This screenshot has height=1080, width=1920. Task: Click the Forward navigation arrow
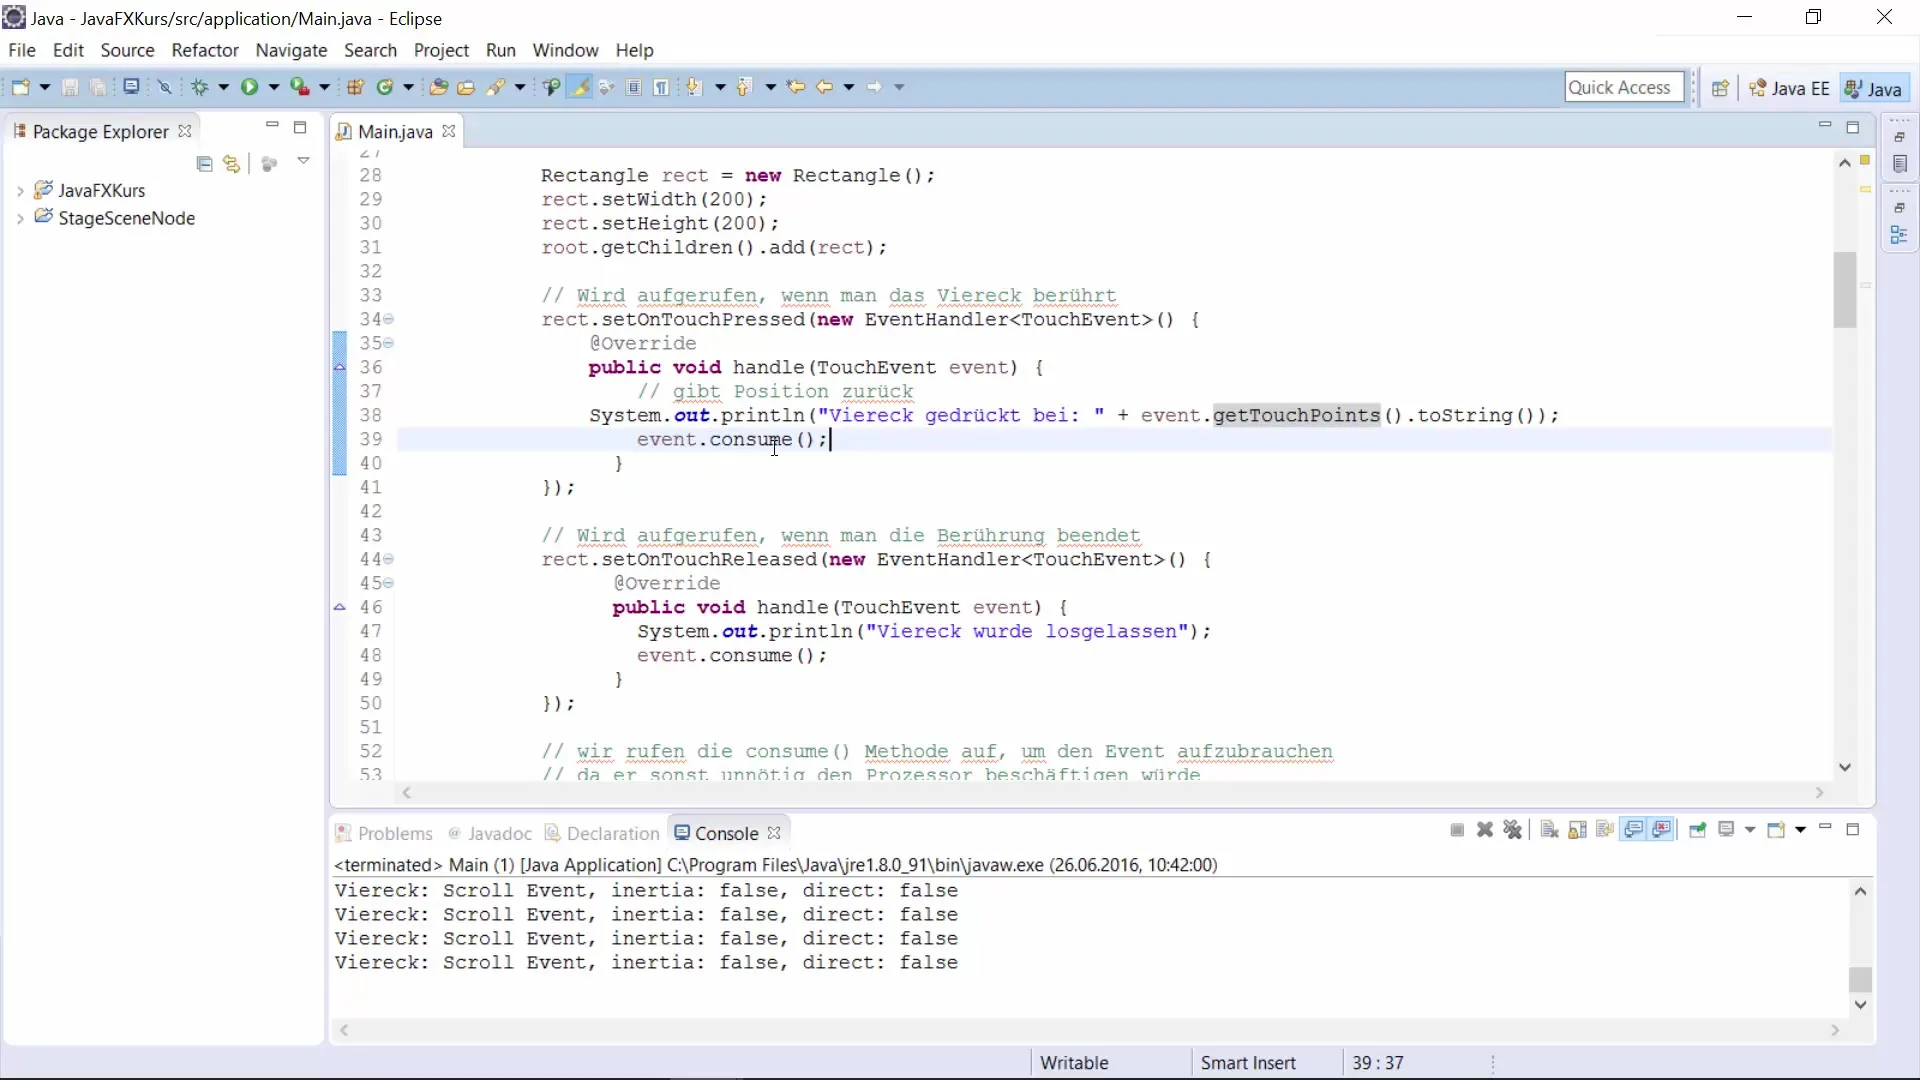(x=874, y=87)
